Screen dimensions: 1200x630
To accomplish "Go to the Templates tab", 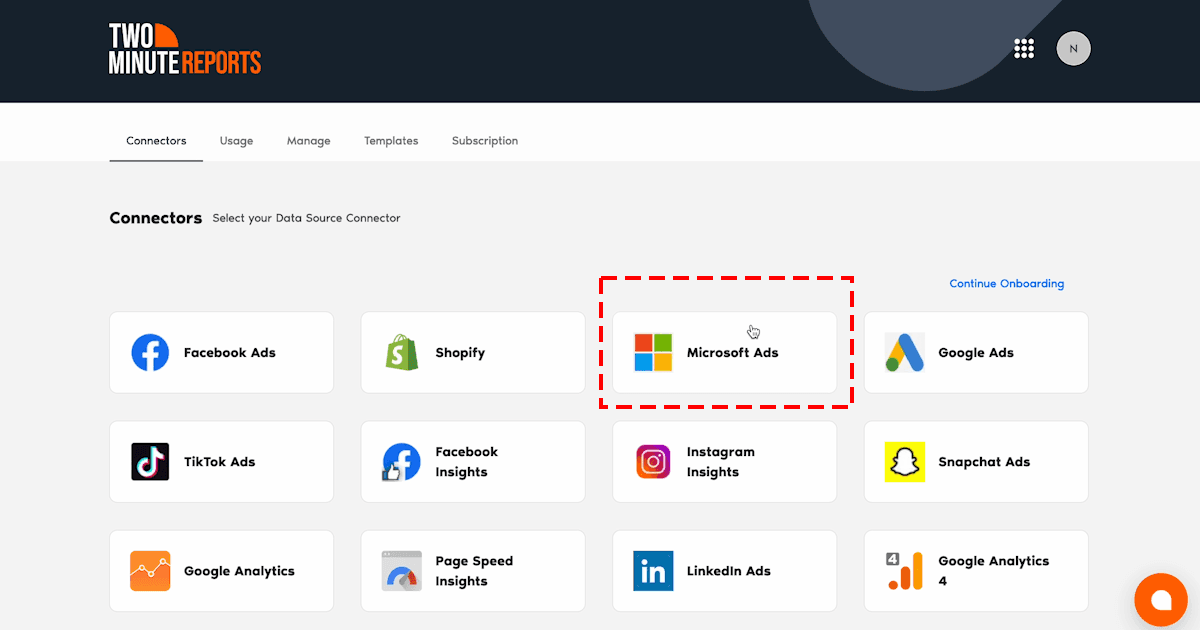I will [x=391, y=141].
